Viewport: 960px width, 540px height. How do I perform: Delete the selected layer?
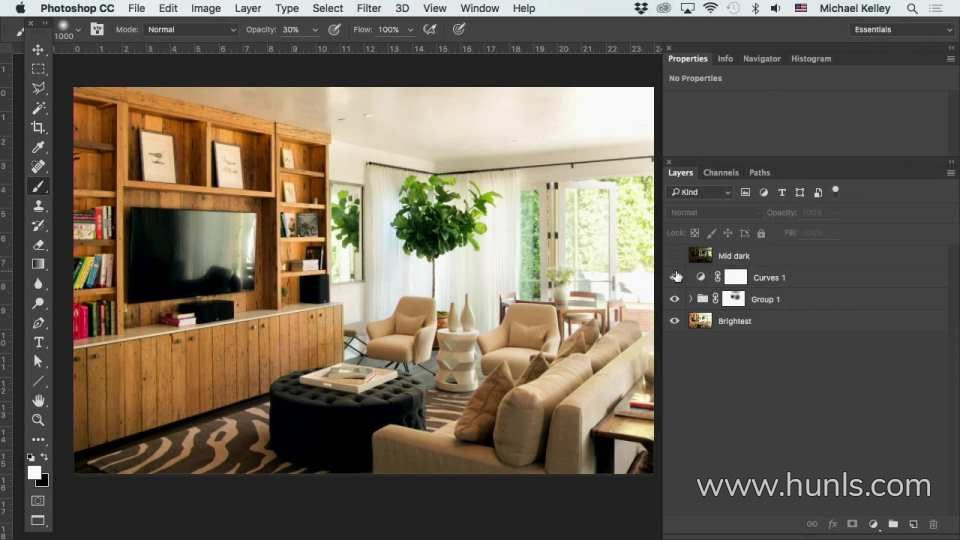[x=934, y=524]
